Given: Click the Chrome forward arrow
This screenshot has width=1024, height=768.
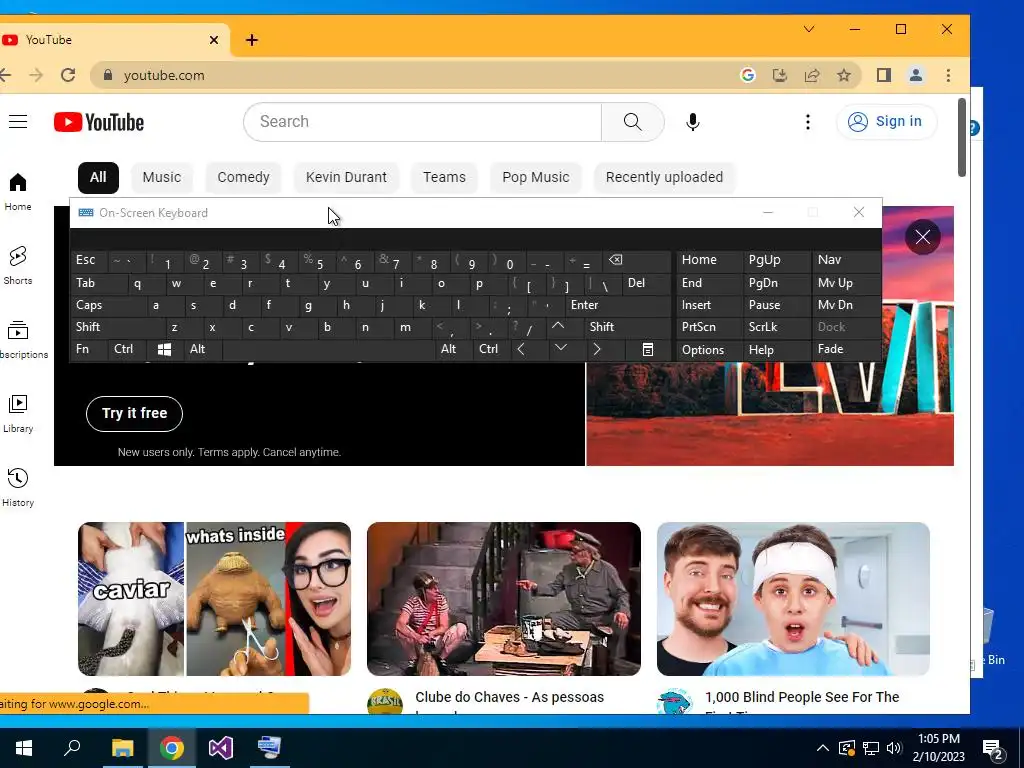Looking at the screenshot, I should (36, 75).
